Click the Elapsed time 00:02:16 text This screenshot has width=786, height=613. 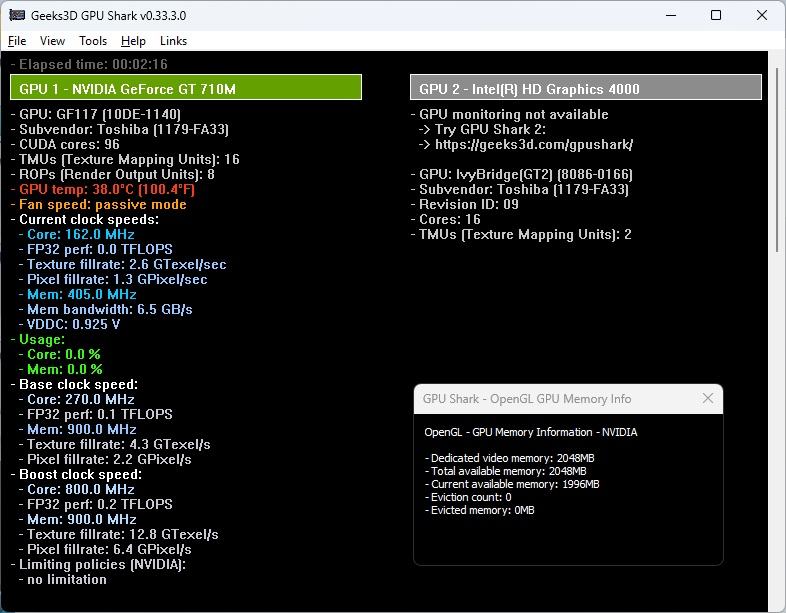pyautogui.click(x=89, y=64)
